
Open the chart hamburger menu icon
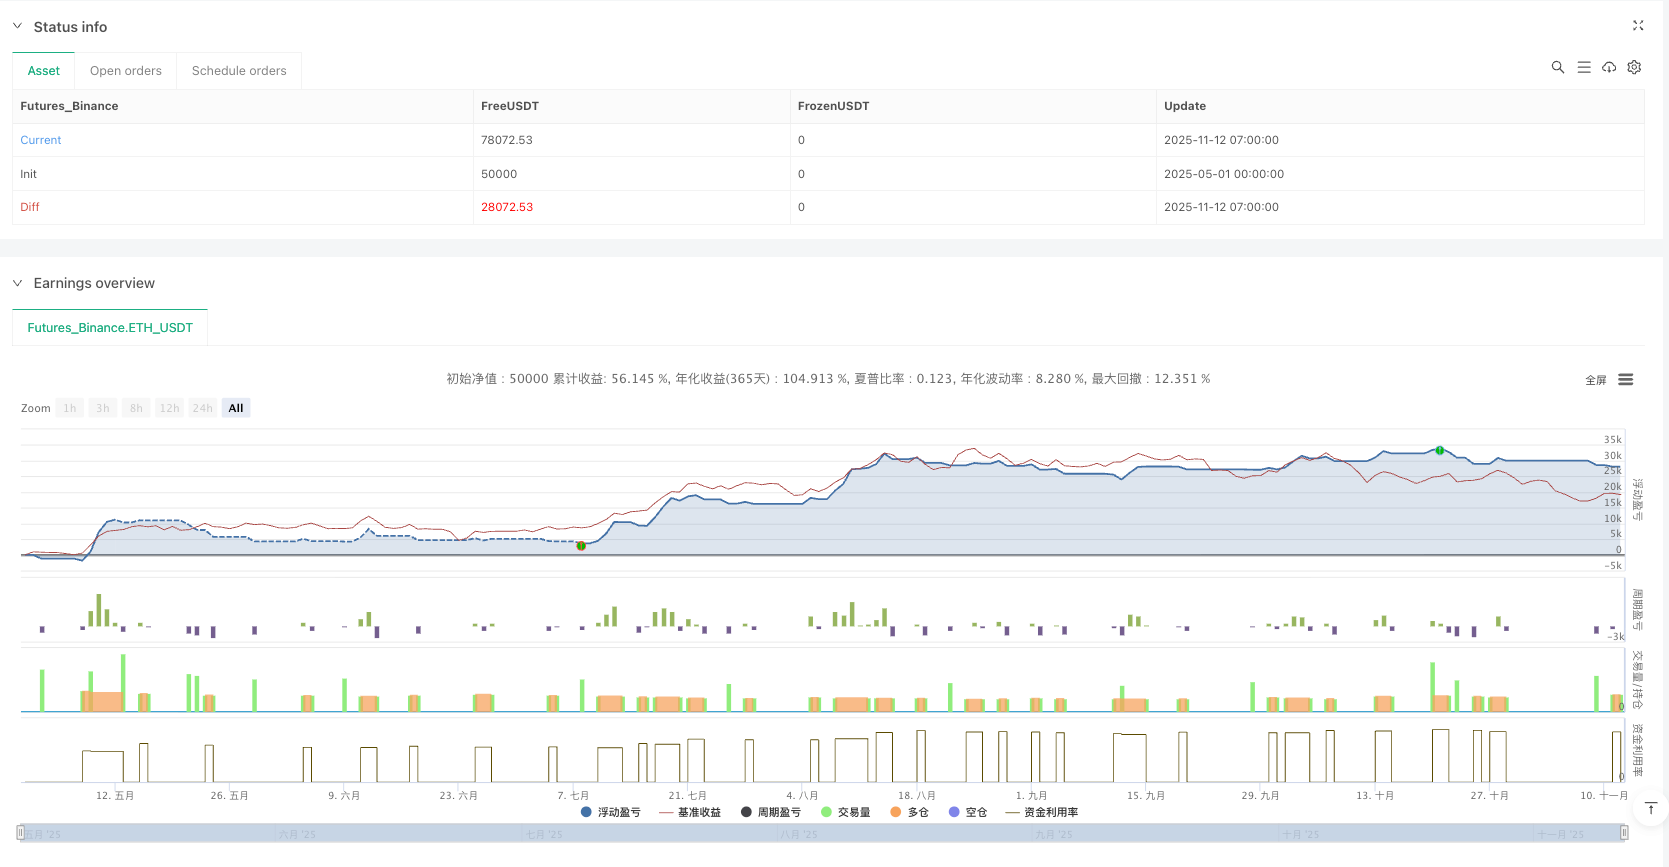(1625, 380)
